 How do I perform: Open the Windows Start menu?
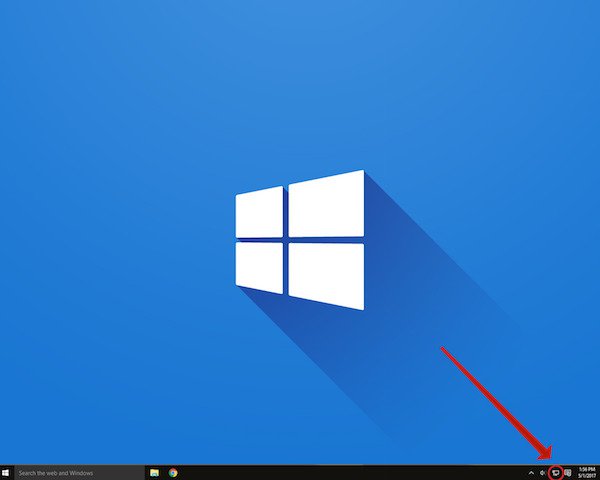[x=5, y=473]
